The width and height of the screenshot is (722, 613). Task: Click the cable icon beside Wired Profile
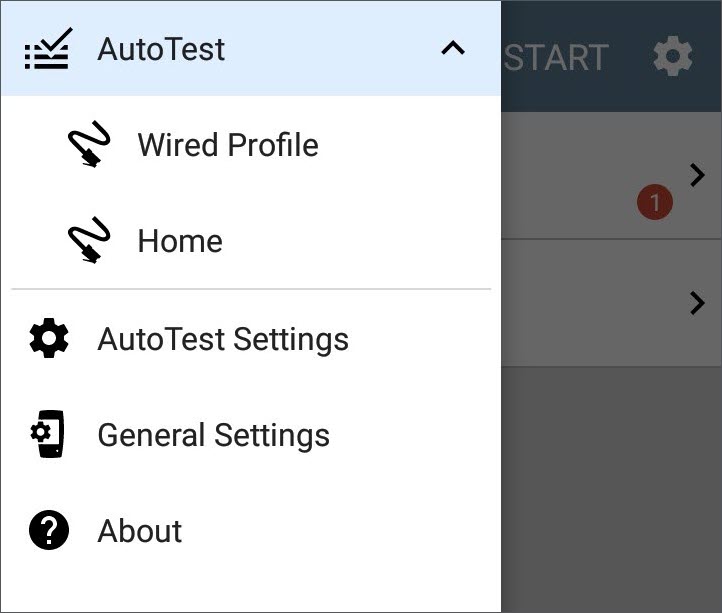pos(89,144)
